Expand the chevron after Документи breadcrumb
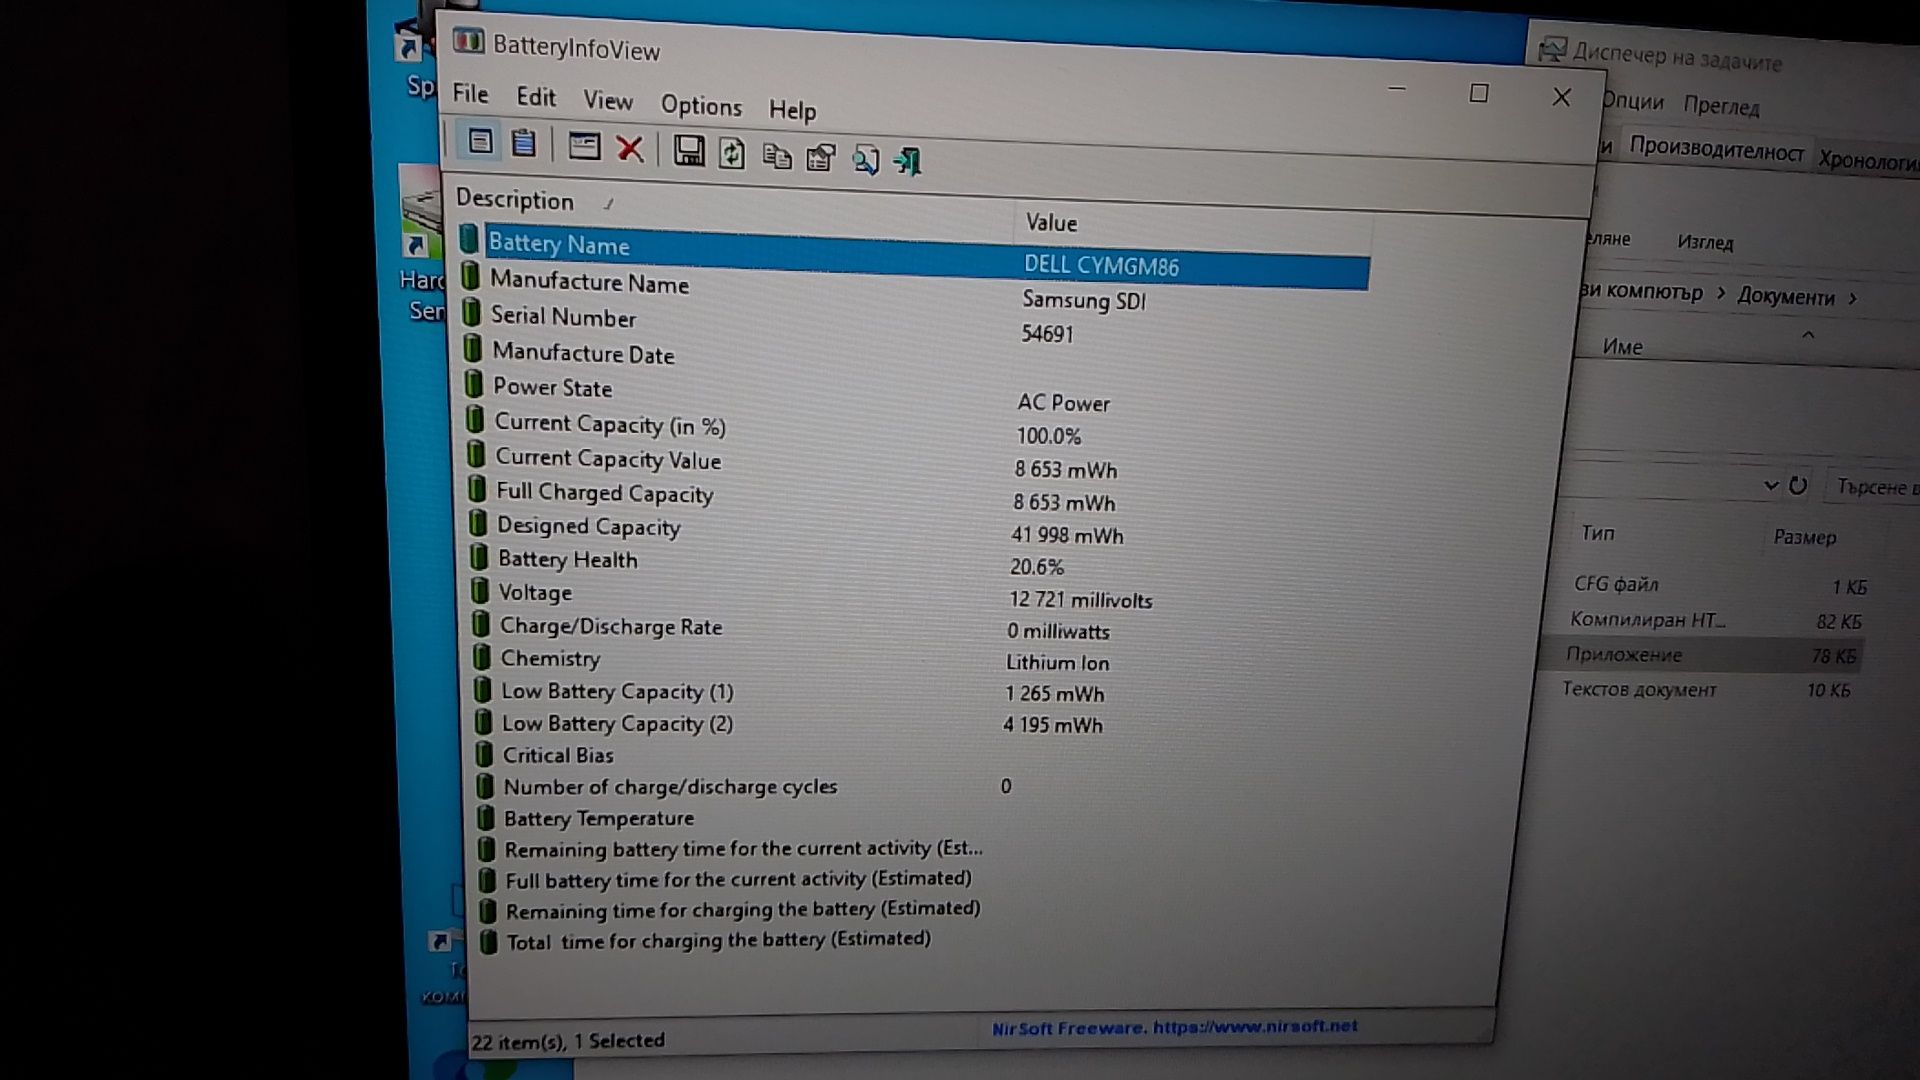The image size is (1920, 1080). [1852, 298]
